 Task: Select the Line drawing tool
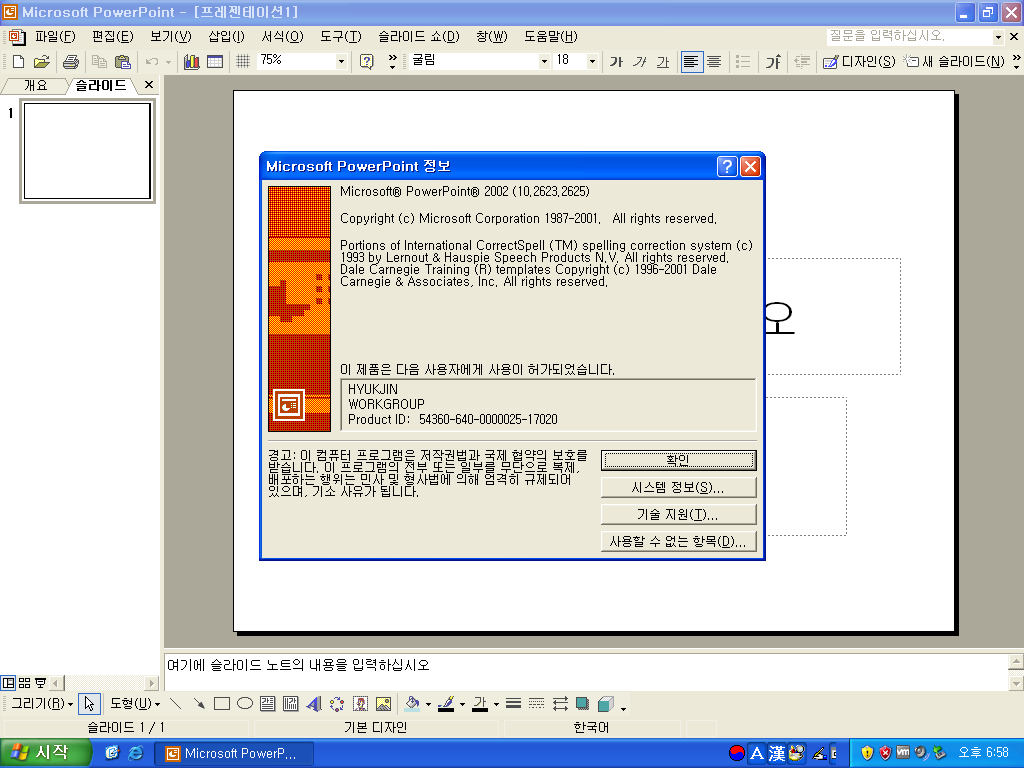click(175, 704)
